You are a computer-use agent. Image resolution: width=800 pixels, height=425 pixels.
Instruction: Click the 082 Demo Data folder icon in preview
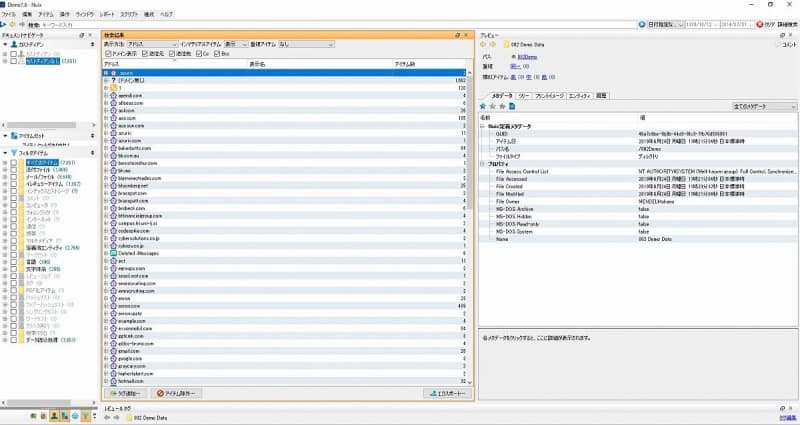coord(506,44)
